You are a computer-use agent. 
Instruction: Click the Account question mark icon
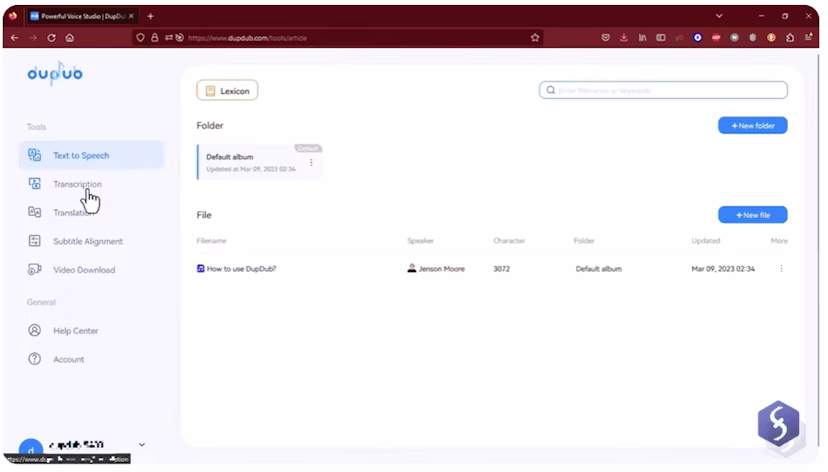pos(34,359)
